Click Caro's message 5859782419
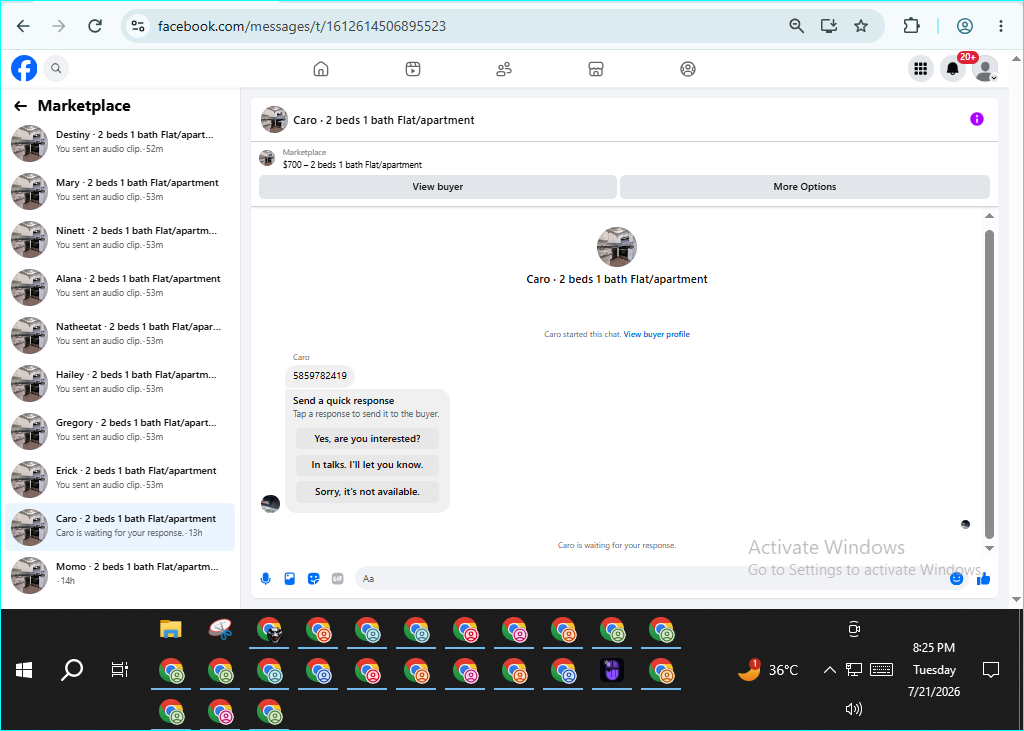The image size is (1024, 731). (x=320, y=376)
